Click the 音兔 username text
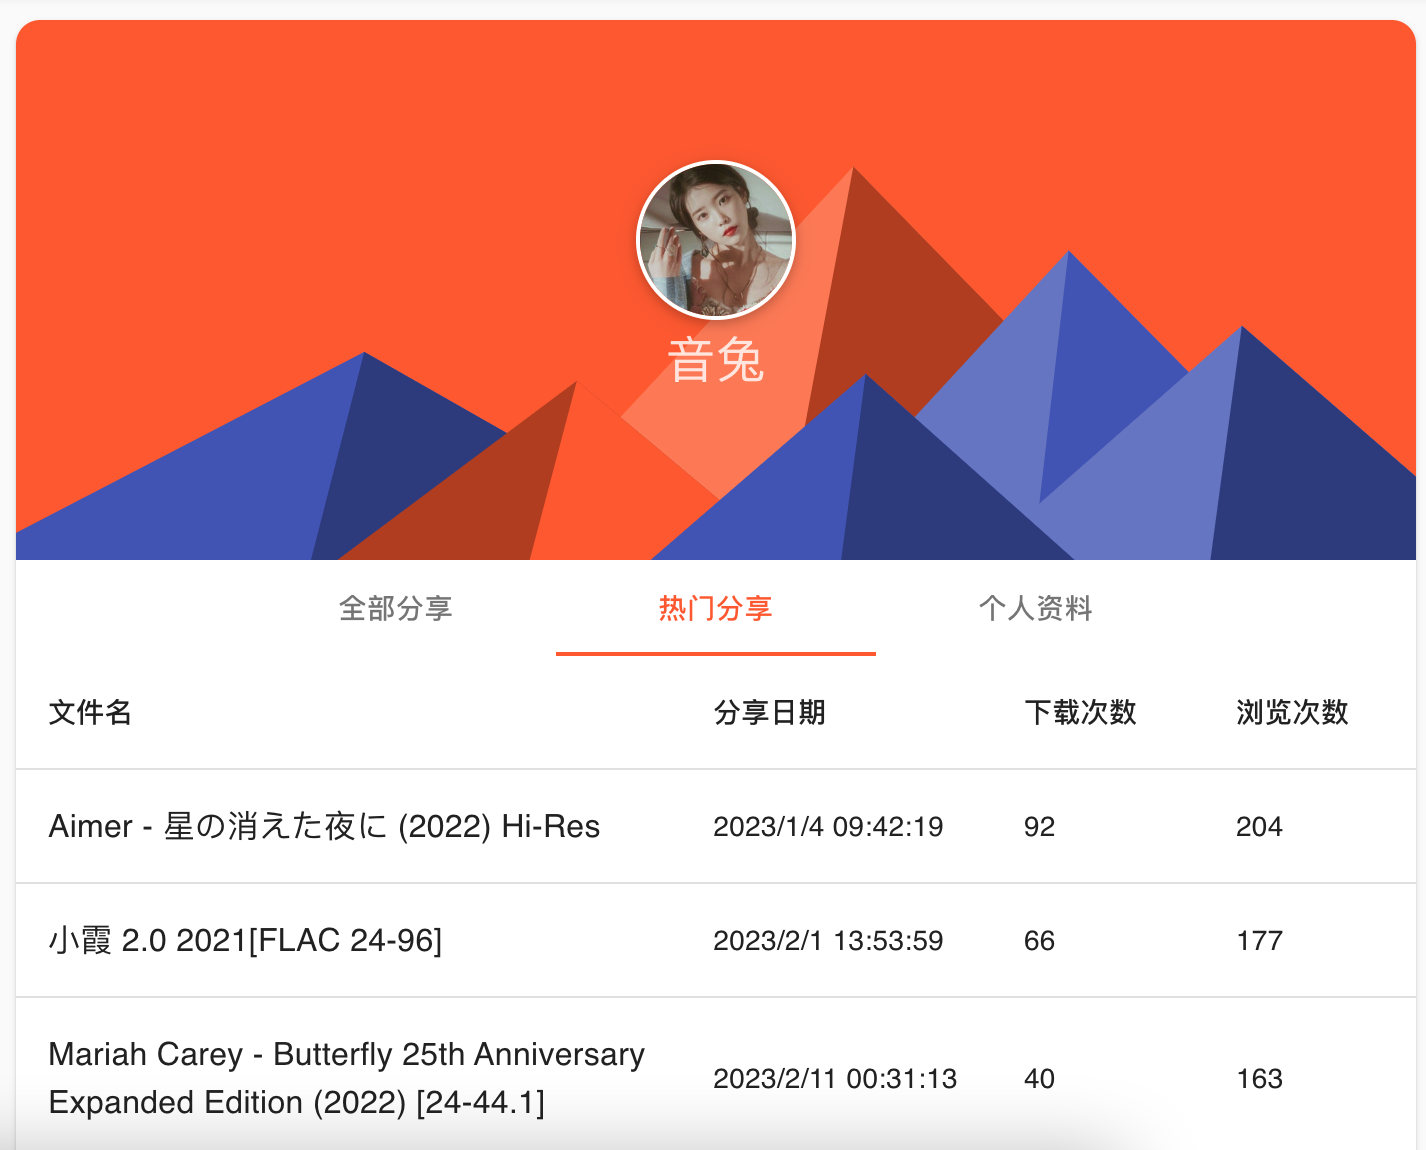The width and height of the screenshot is (1426, 1150). 716,360
